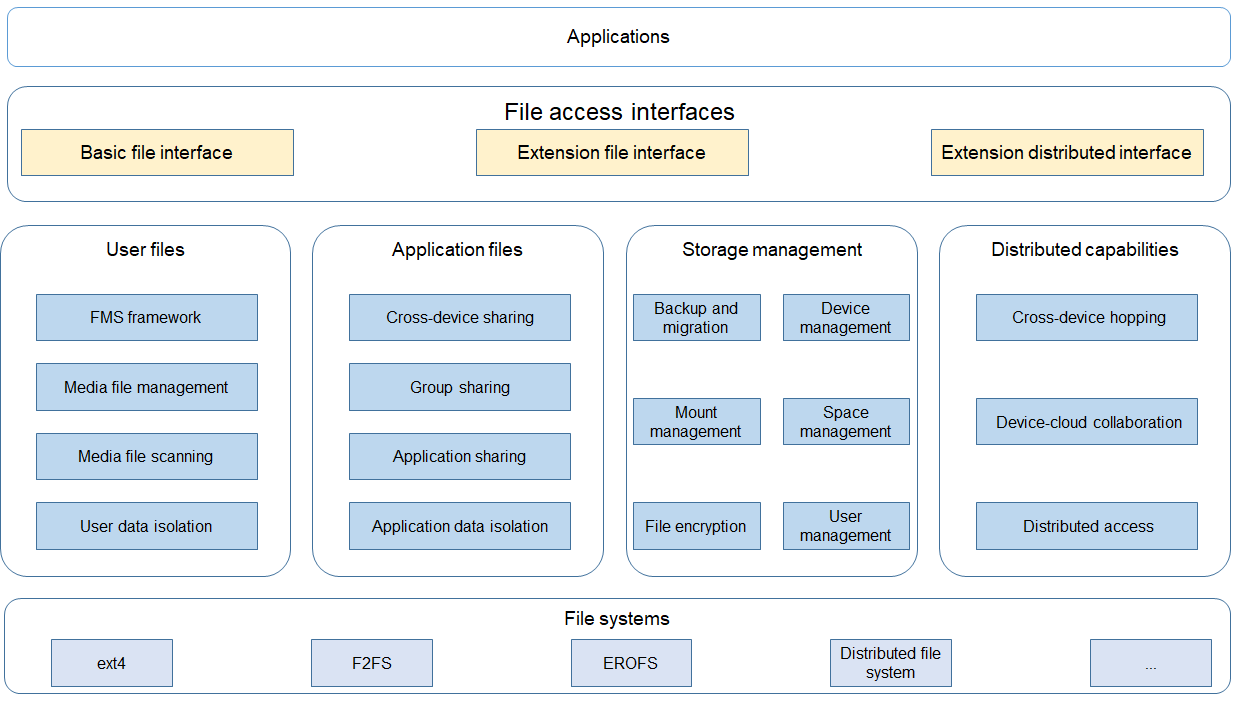
Task: Click the Application data isolation block
Action: [460, 526]
